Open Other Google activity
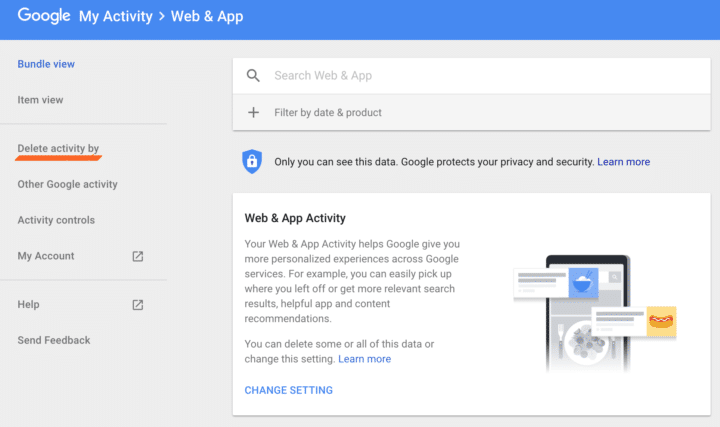Viewport: 720px width, 427px height. tap(68, 184)
